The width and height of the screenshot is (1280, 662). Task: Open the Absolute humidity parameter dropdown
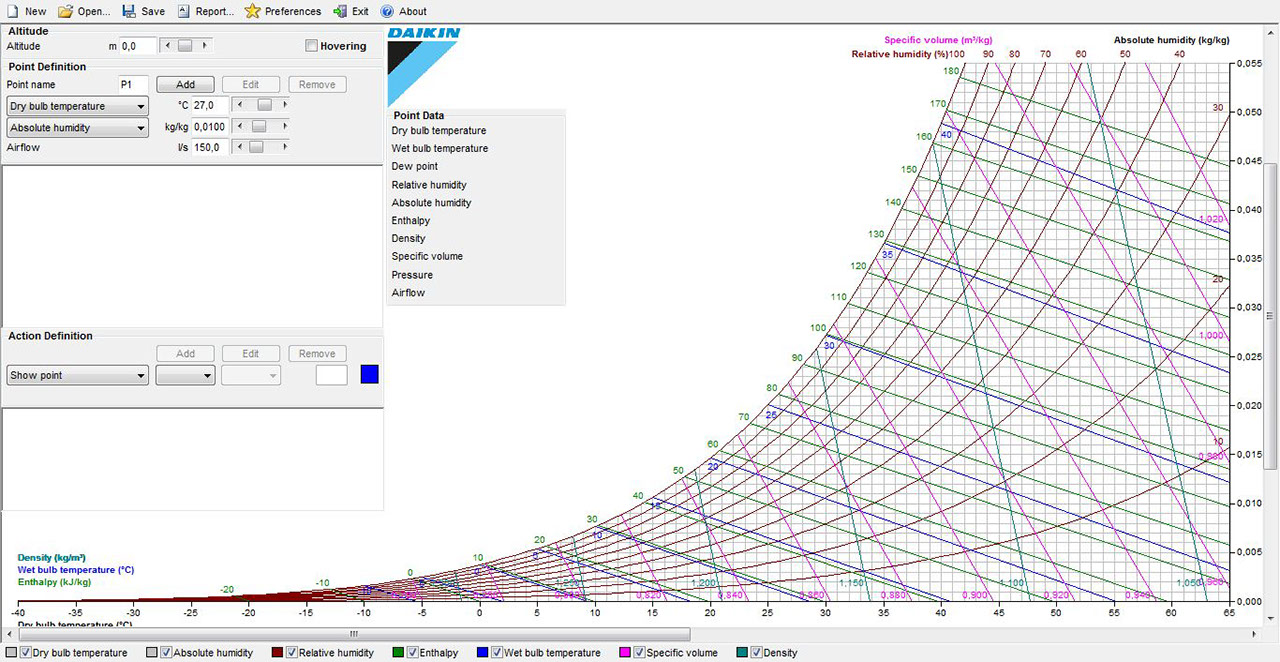[78, 128]
